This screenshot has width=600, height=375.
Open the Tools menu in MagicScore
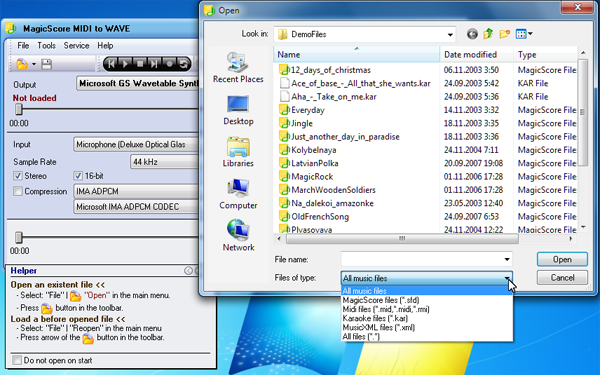tap(46, 46)
